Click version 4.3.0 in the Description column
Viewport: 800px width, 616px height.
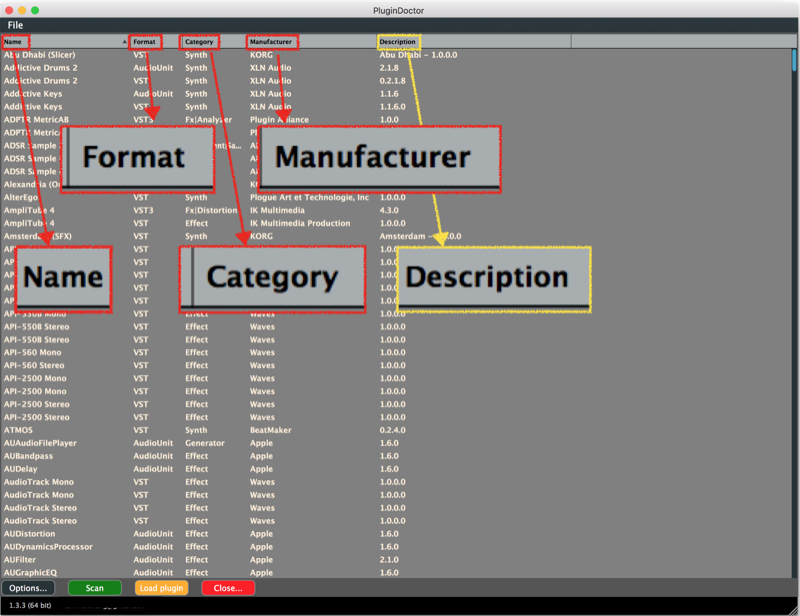389,210
